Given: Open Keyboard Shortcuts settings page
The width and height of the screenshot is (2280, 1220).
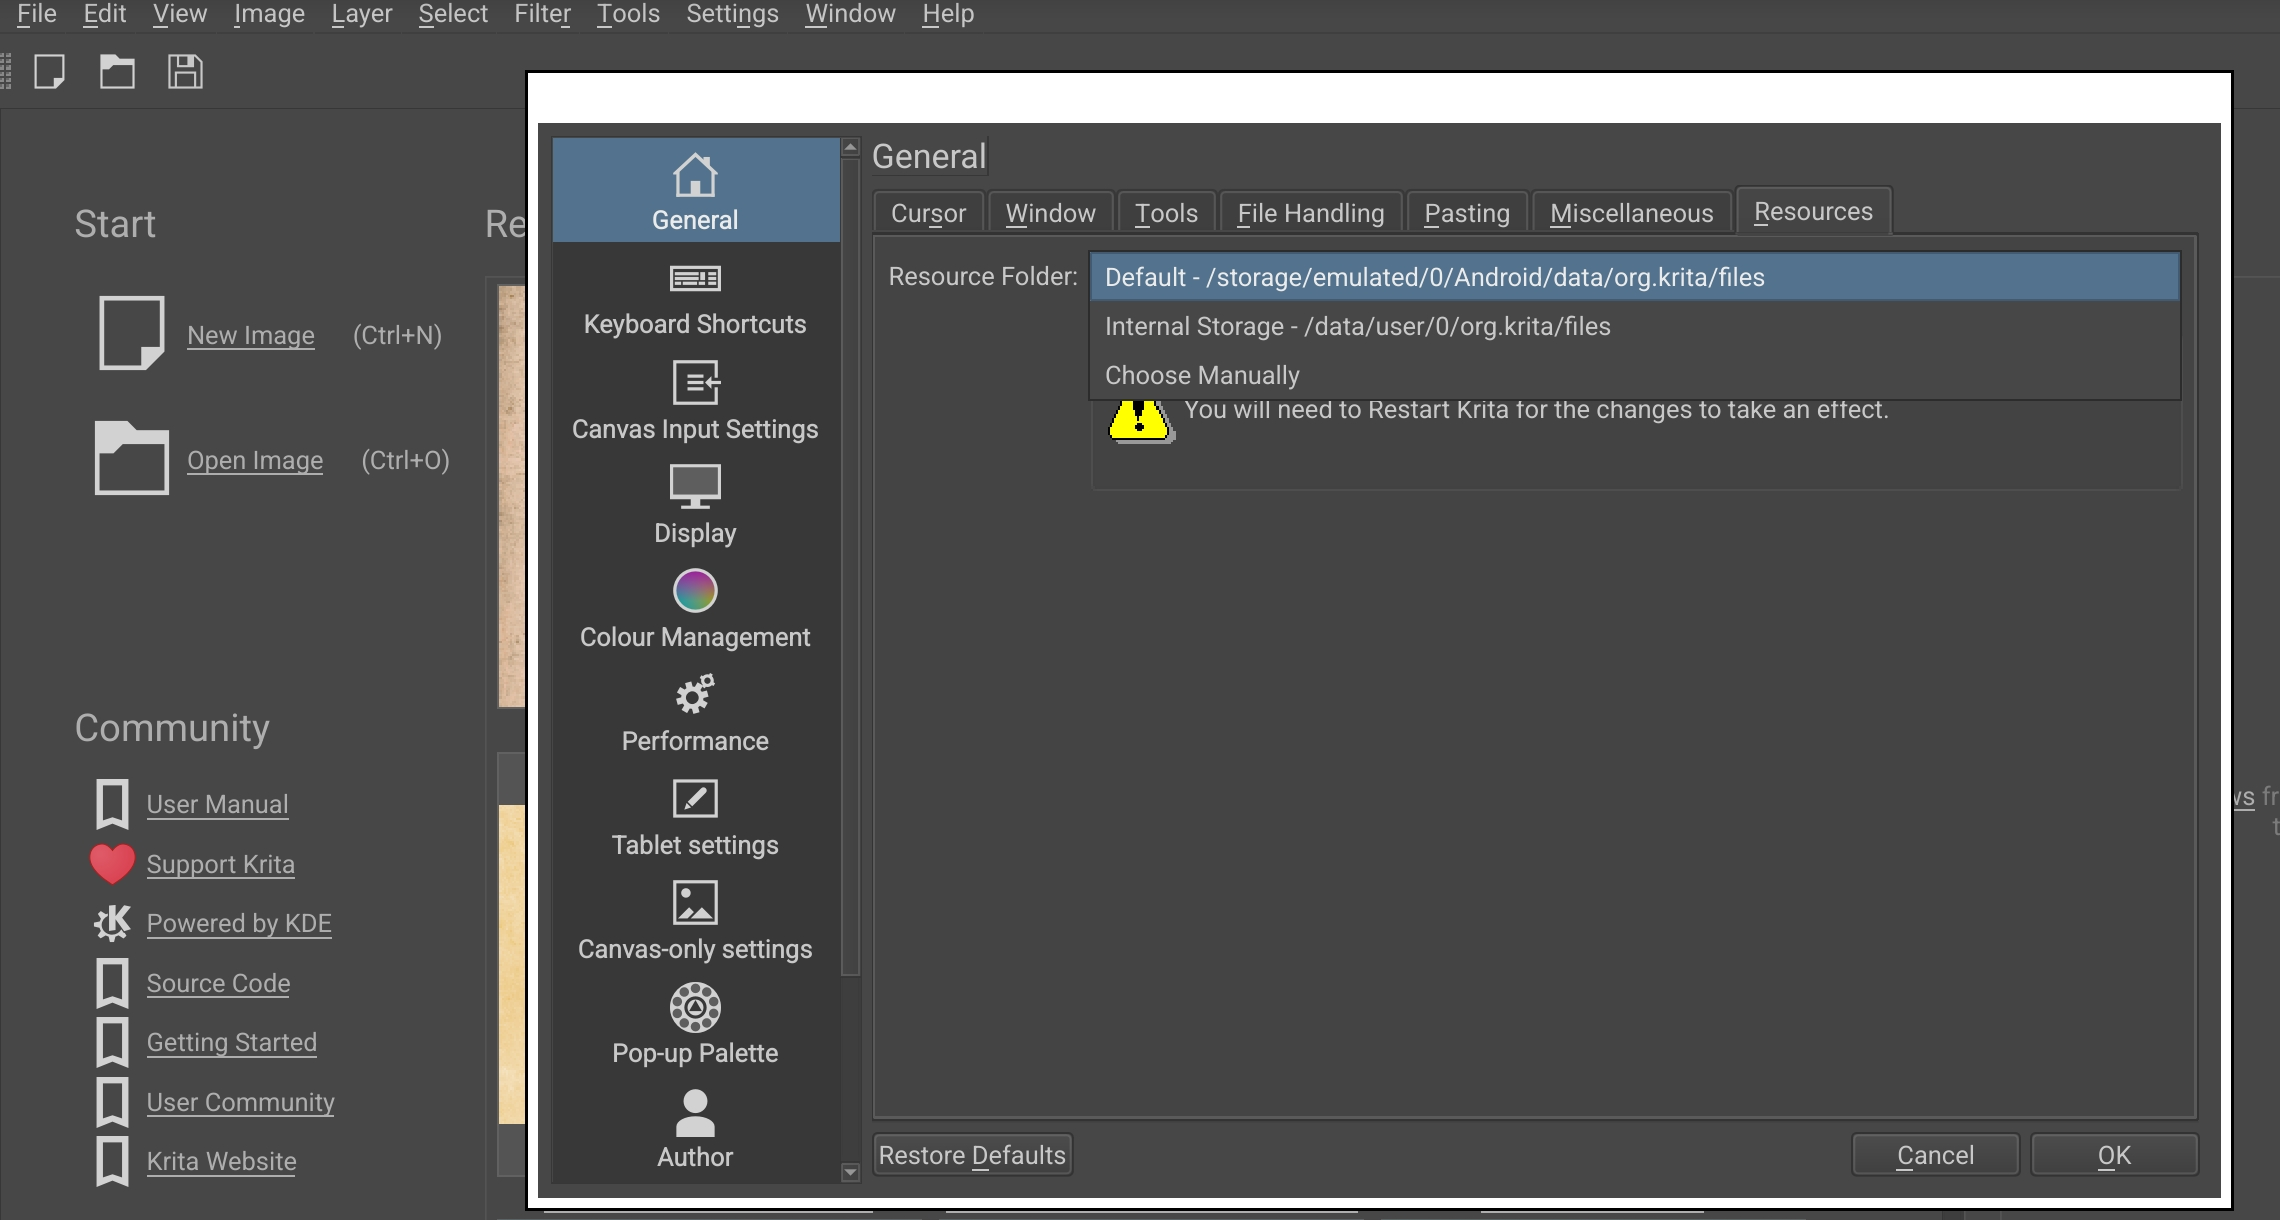Looking at the screenshot, I should [x=695, y=298].
